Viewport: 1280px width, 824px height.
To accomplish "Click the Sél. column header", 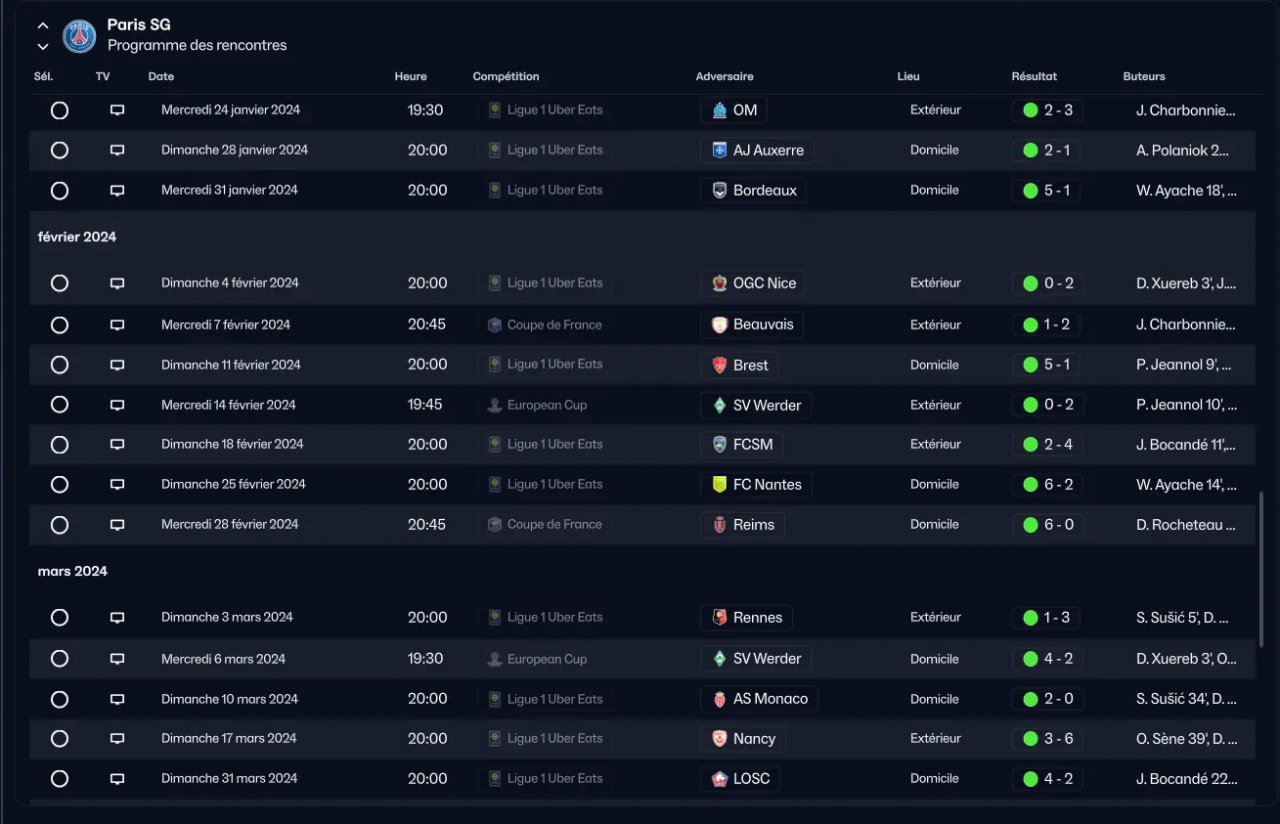I will (44, 77).
